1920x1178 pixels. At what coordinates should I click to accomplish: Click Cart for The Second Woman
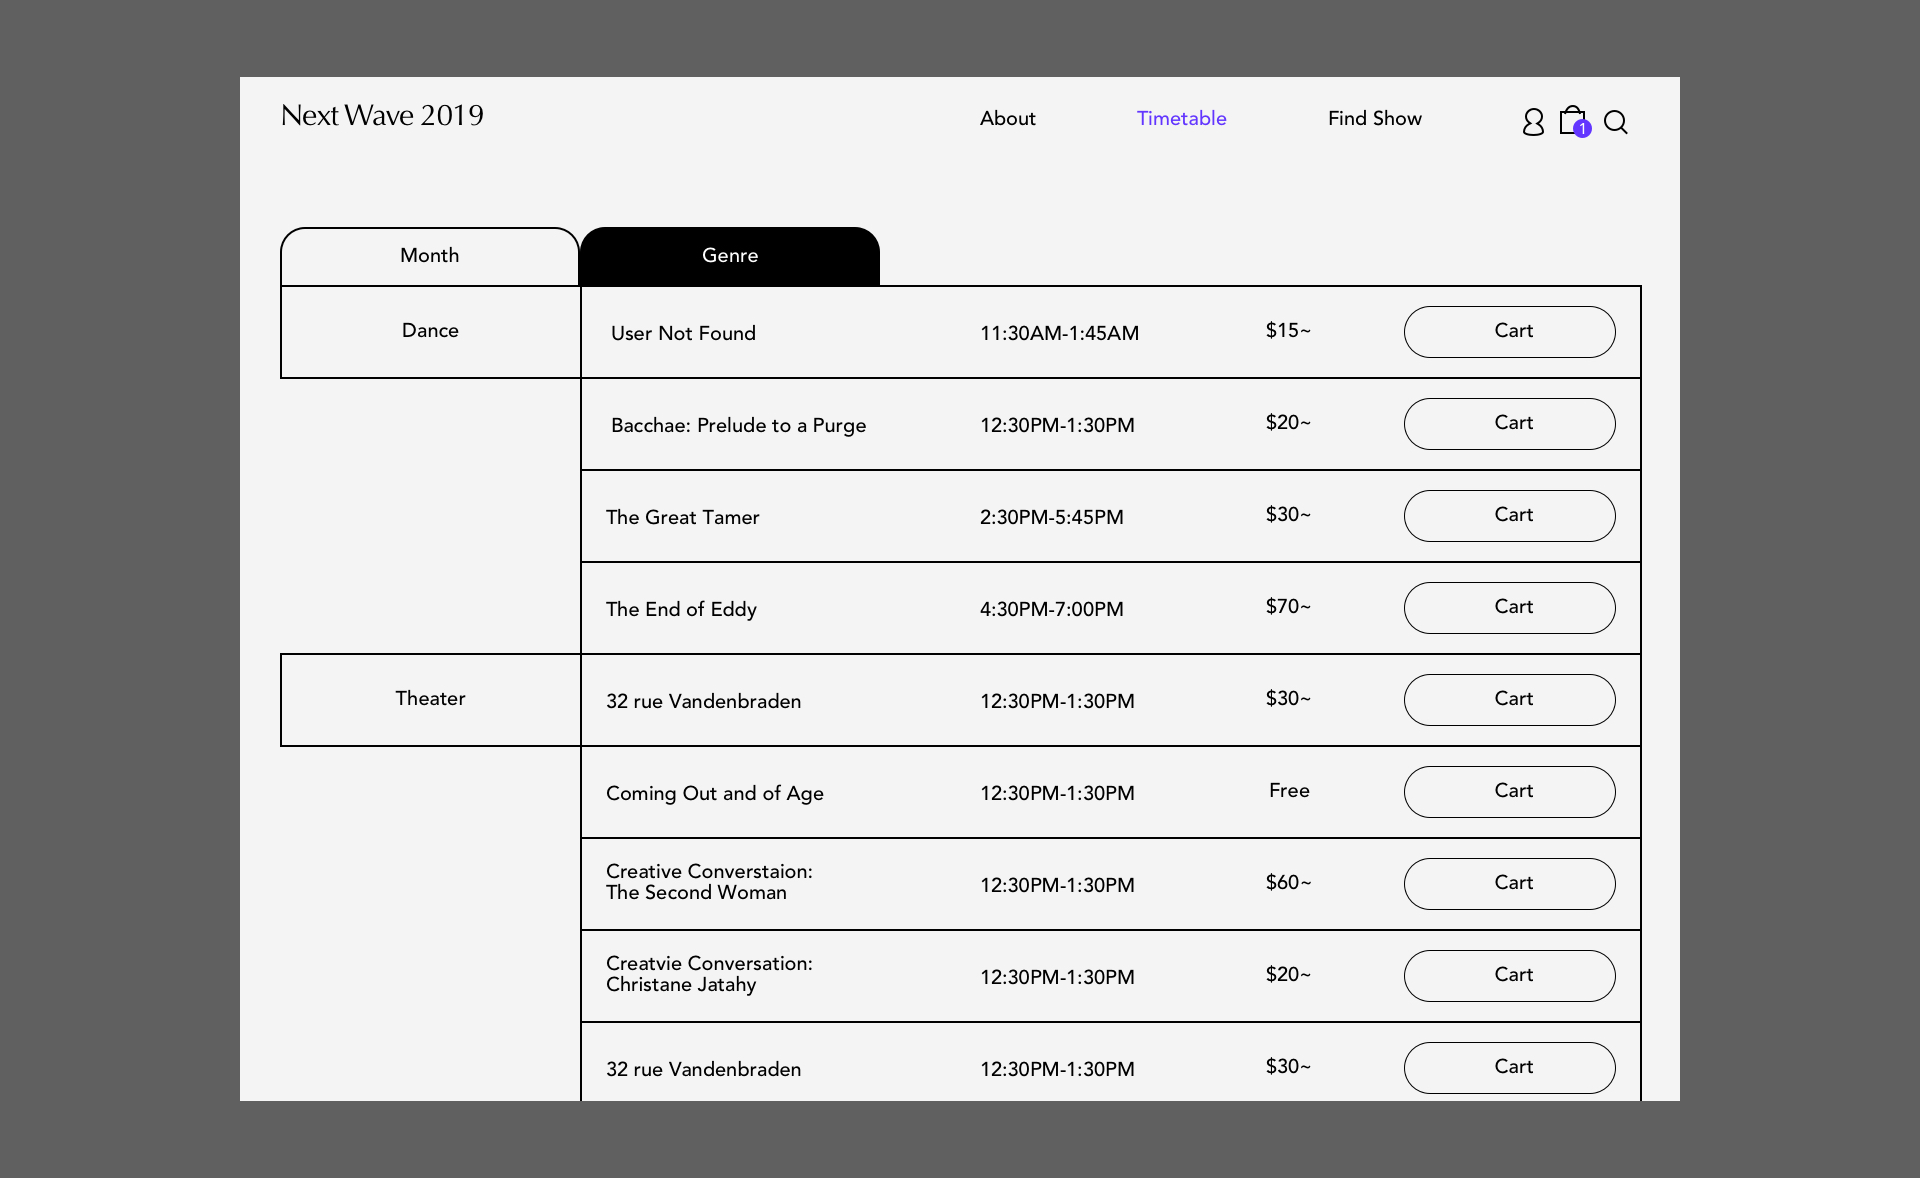pyautogui.click(x=1509, y=883)
